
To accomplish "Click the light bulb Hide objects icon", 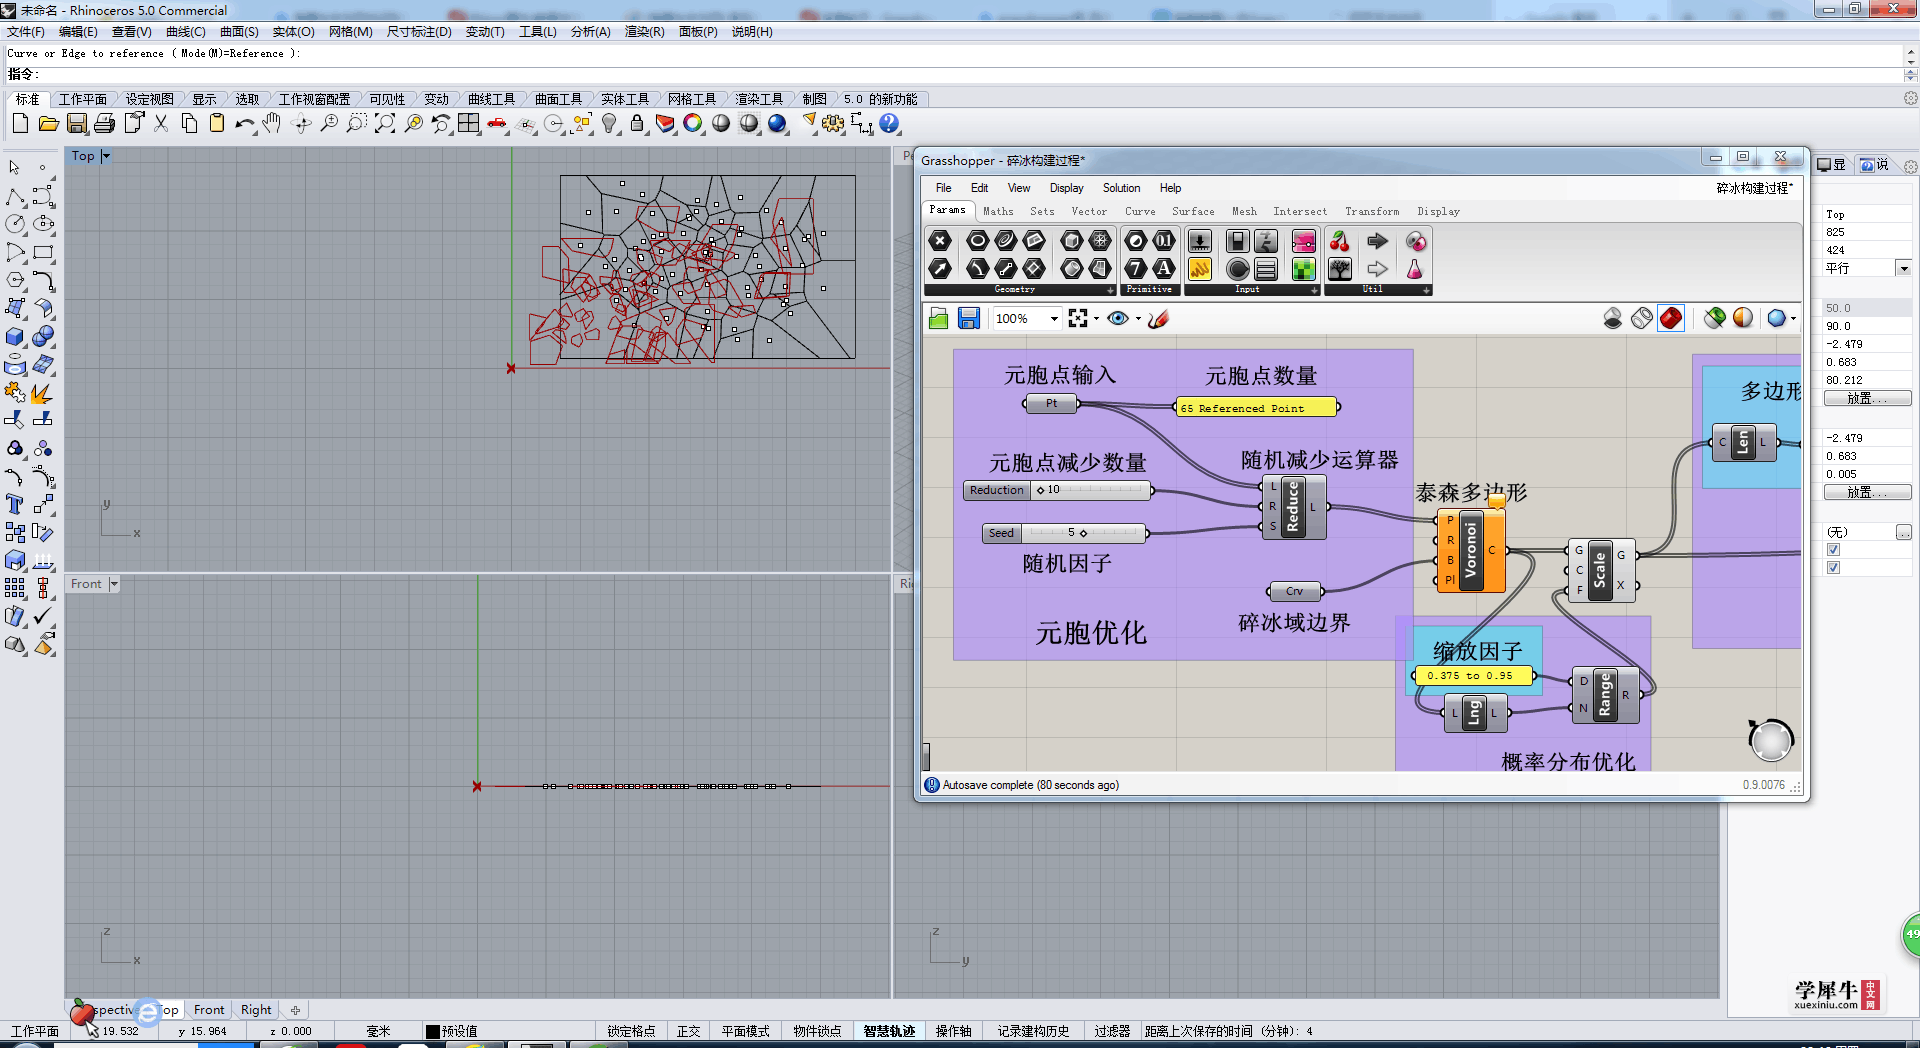I will tap(609, 124).
